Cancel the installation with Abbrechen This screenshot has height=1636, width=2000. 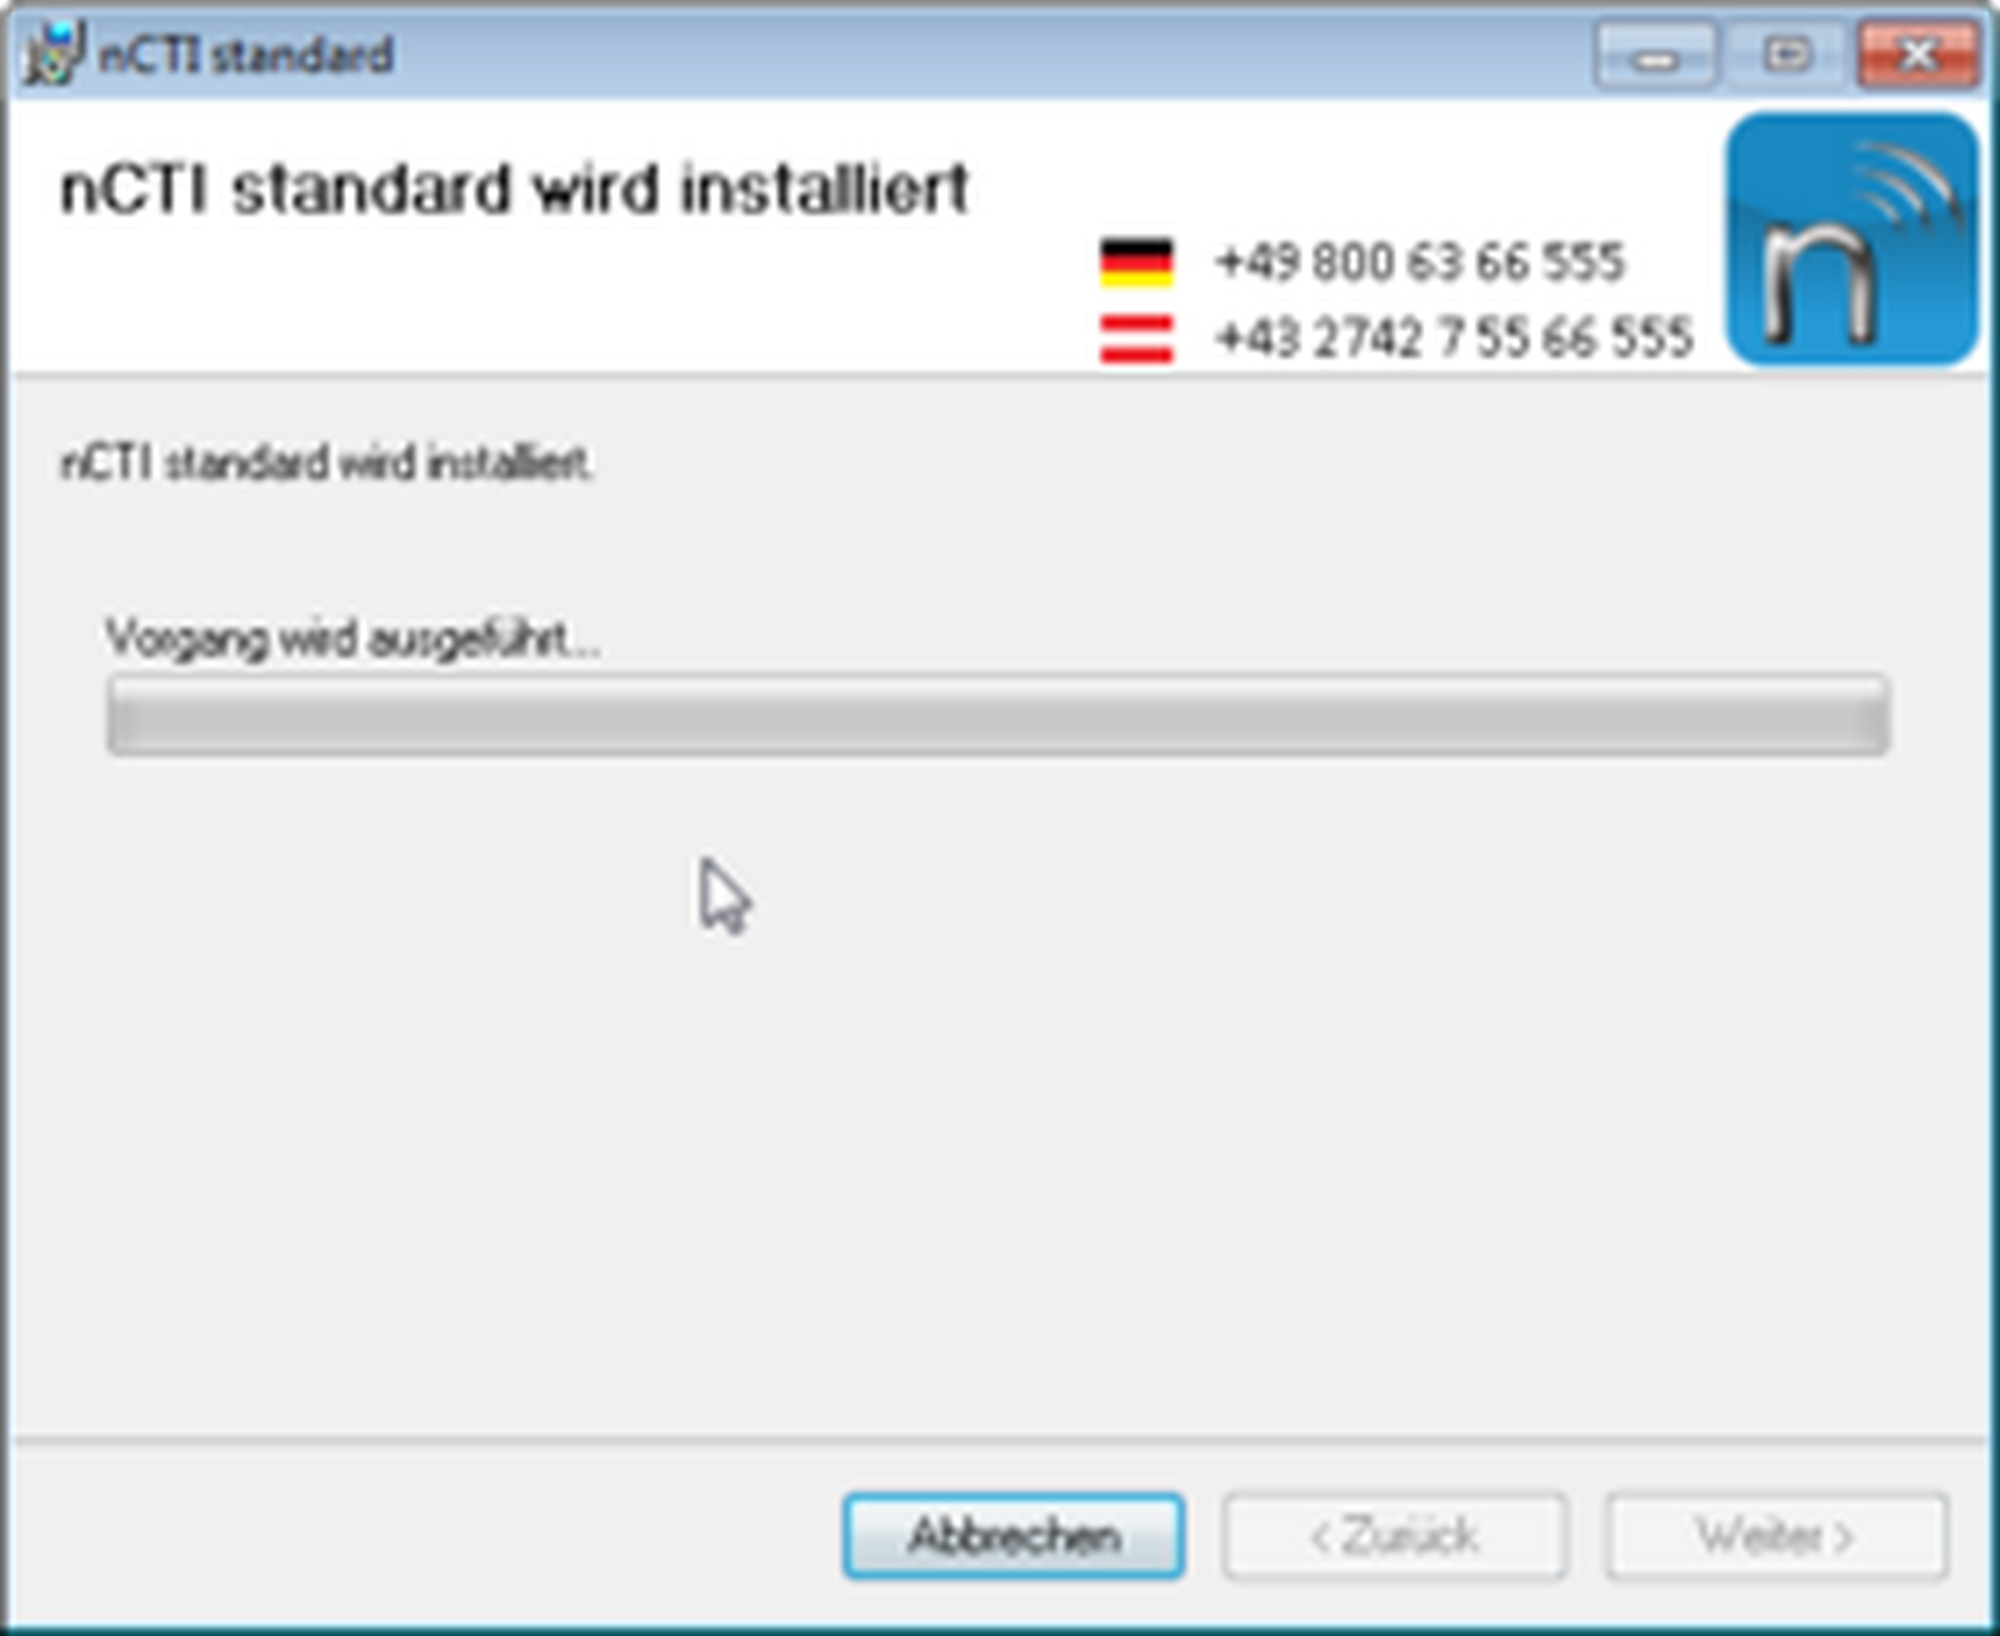click(x=1014, y=1537)
